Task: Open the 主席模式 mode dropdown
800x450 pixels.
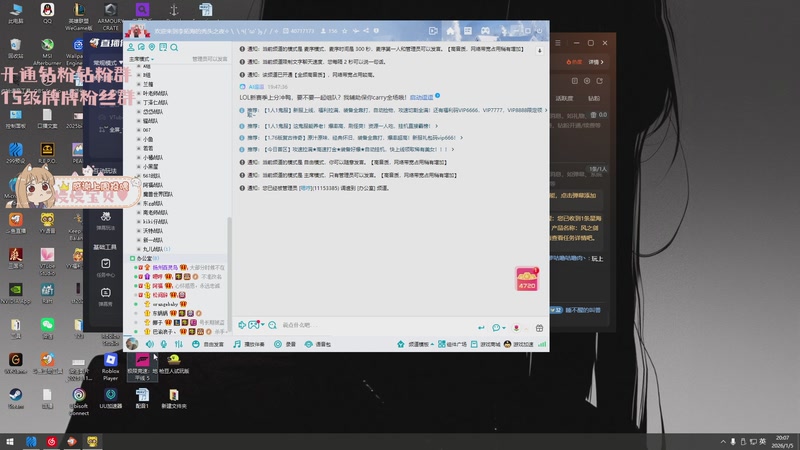Action: (141, 59)
